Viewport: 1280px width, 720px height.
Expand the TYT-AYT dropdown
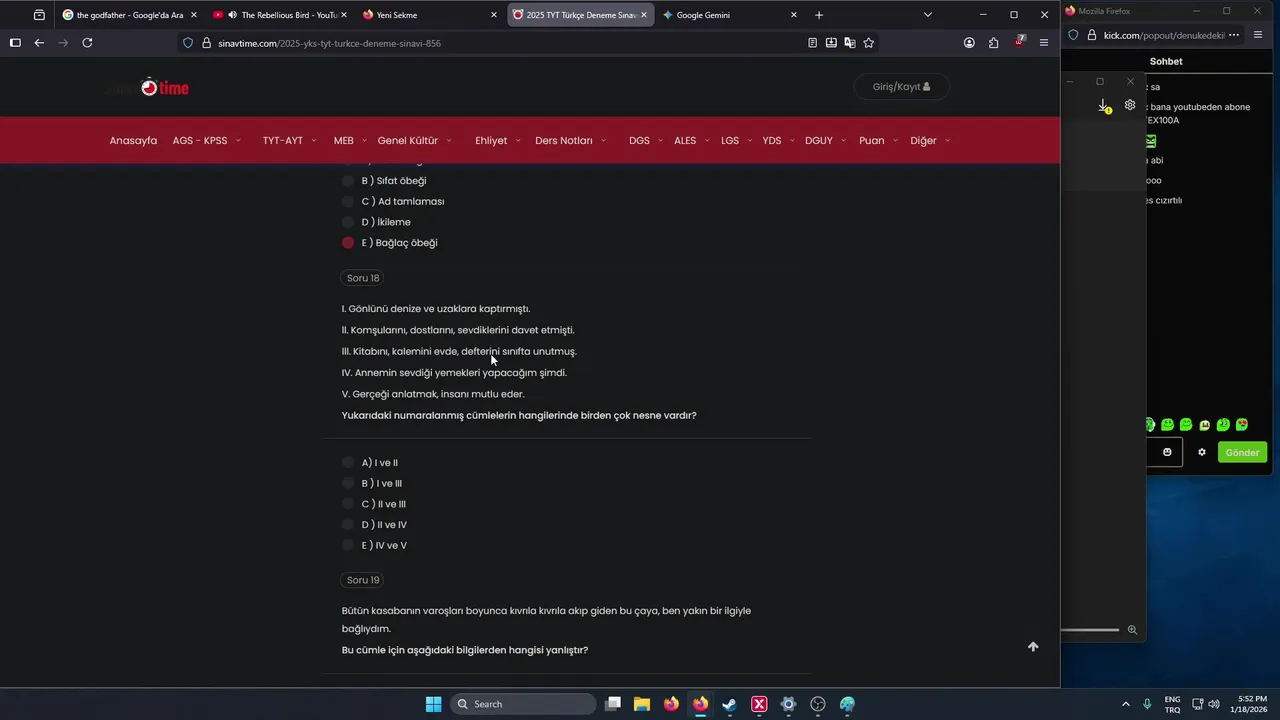click(289, 141)
